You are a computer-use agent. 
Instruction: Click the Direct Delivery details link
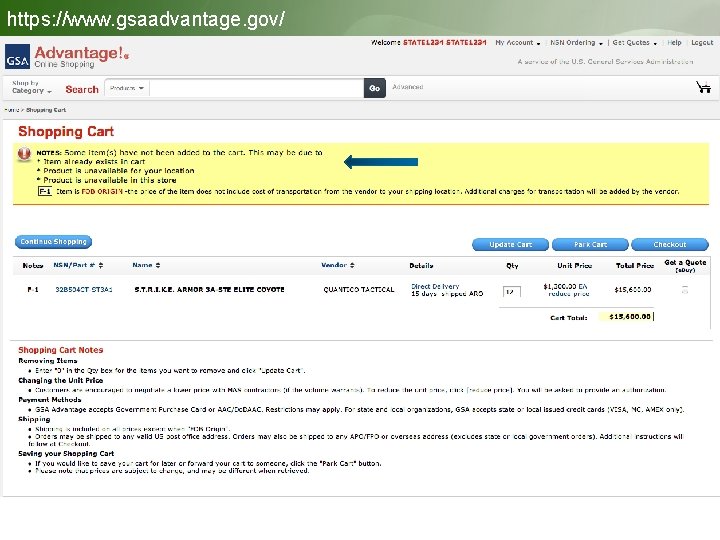(435, 286)
